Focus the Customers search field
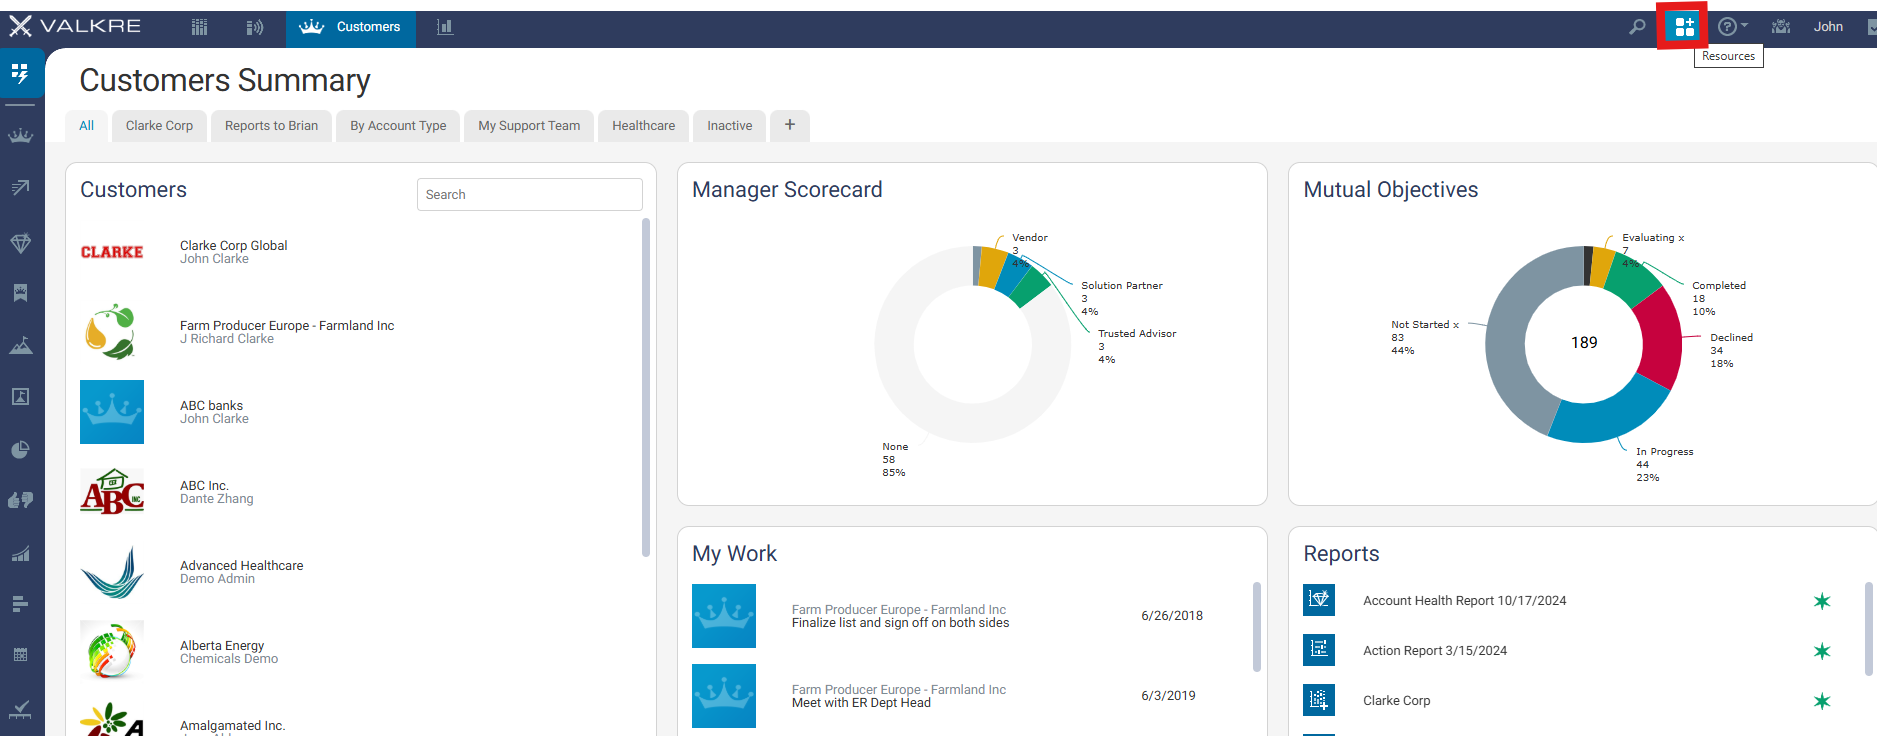 point(530,195)
